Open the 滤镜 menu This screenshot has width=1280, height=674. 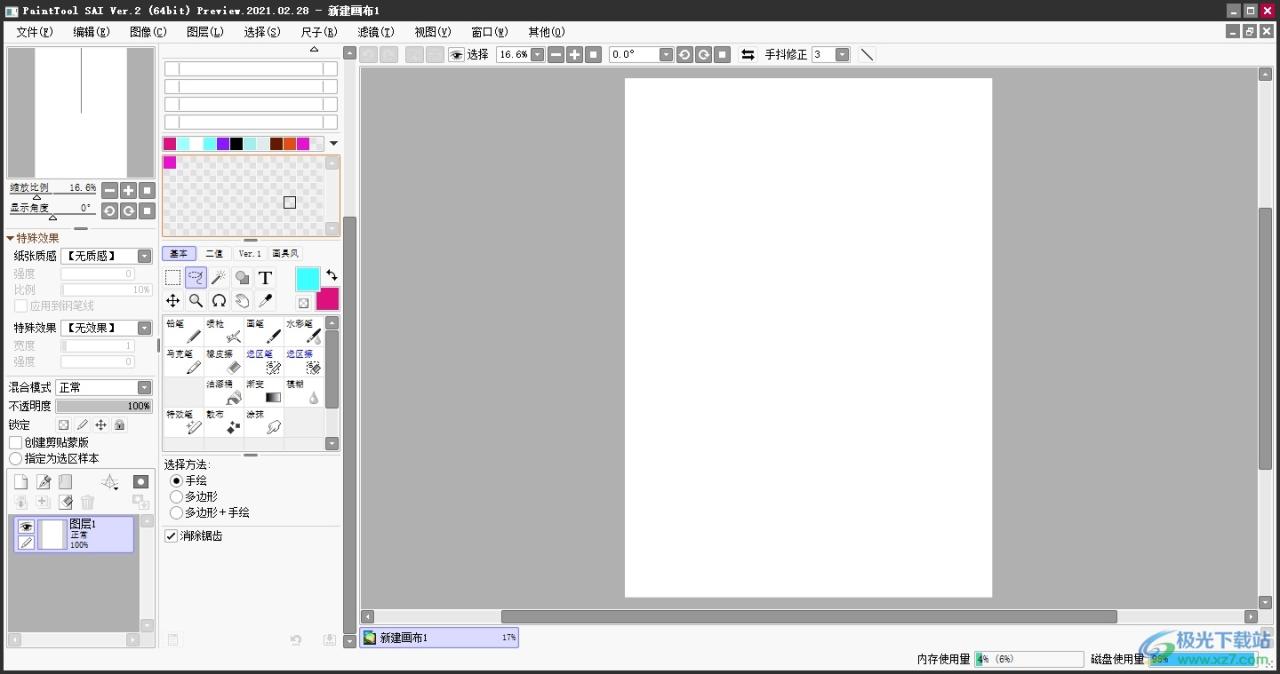pyautogui.click(x=376, y=32)
